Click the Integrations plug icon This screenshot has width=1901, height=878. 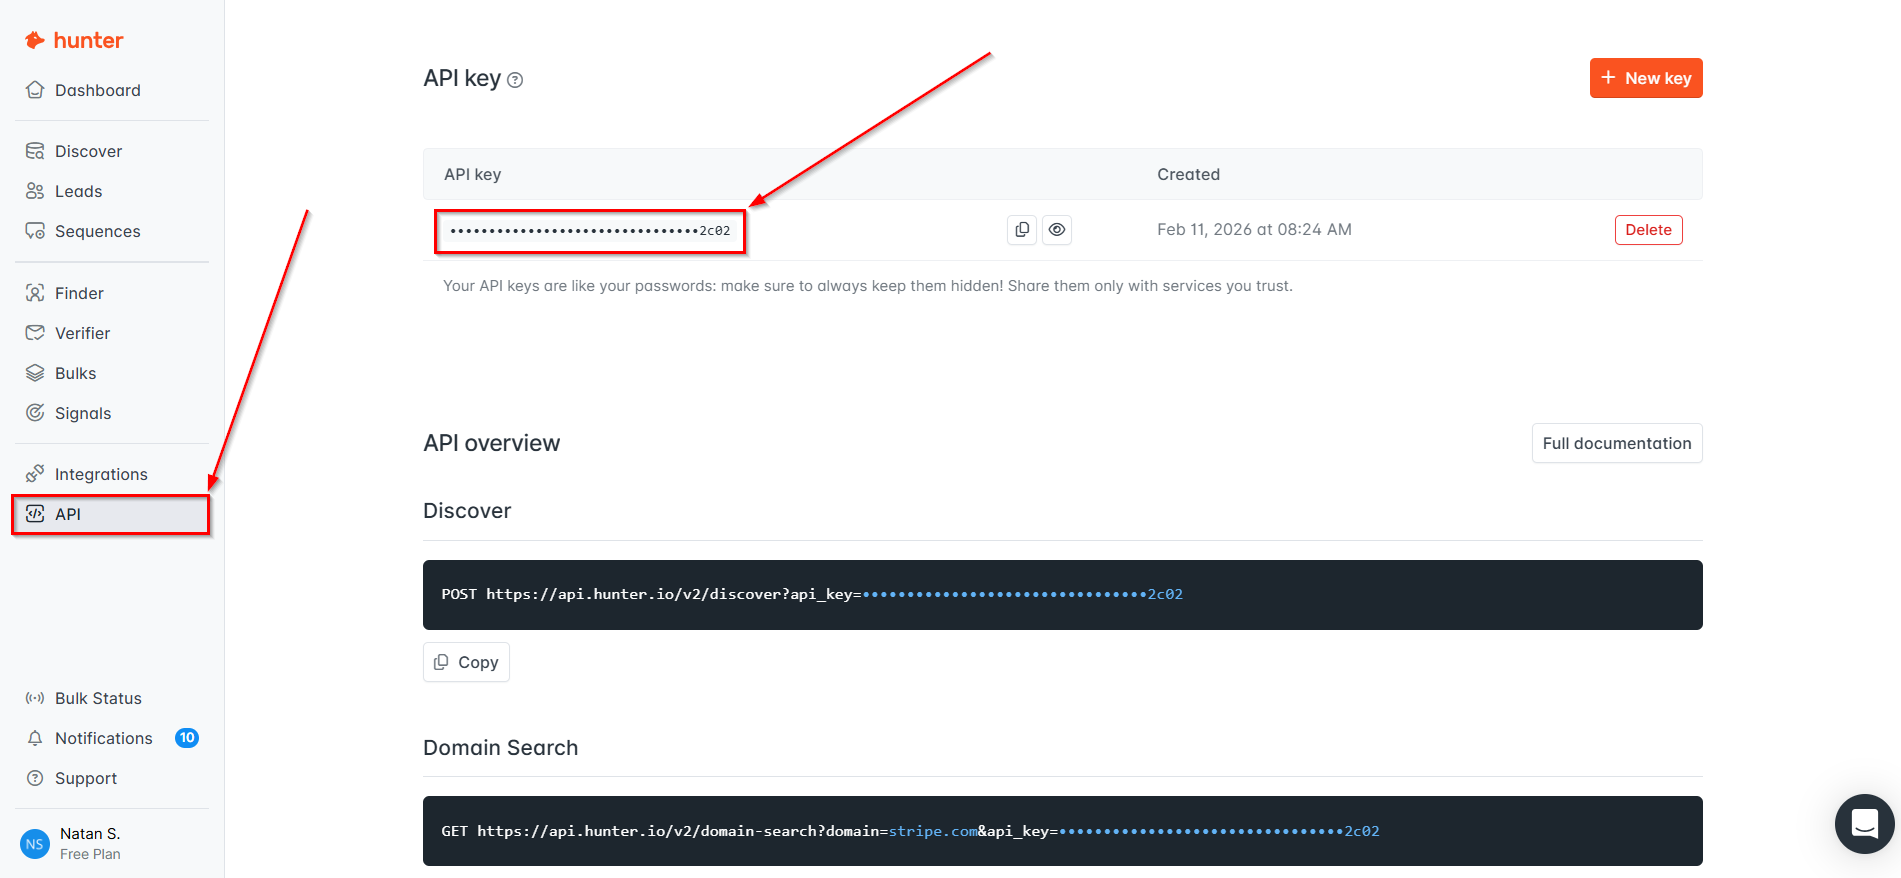pyautogui.click(x=35, y=473)
